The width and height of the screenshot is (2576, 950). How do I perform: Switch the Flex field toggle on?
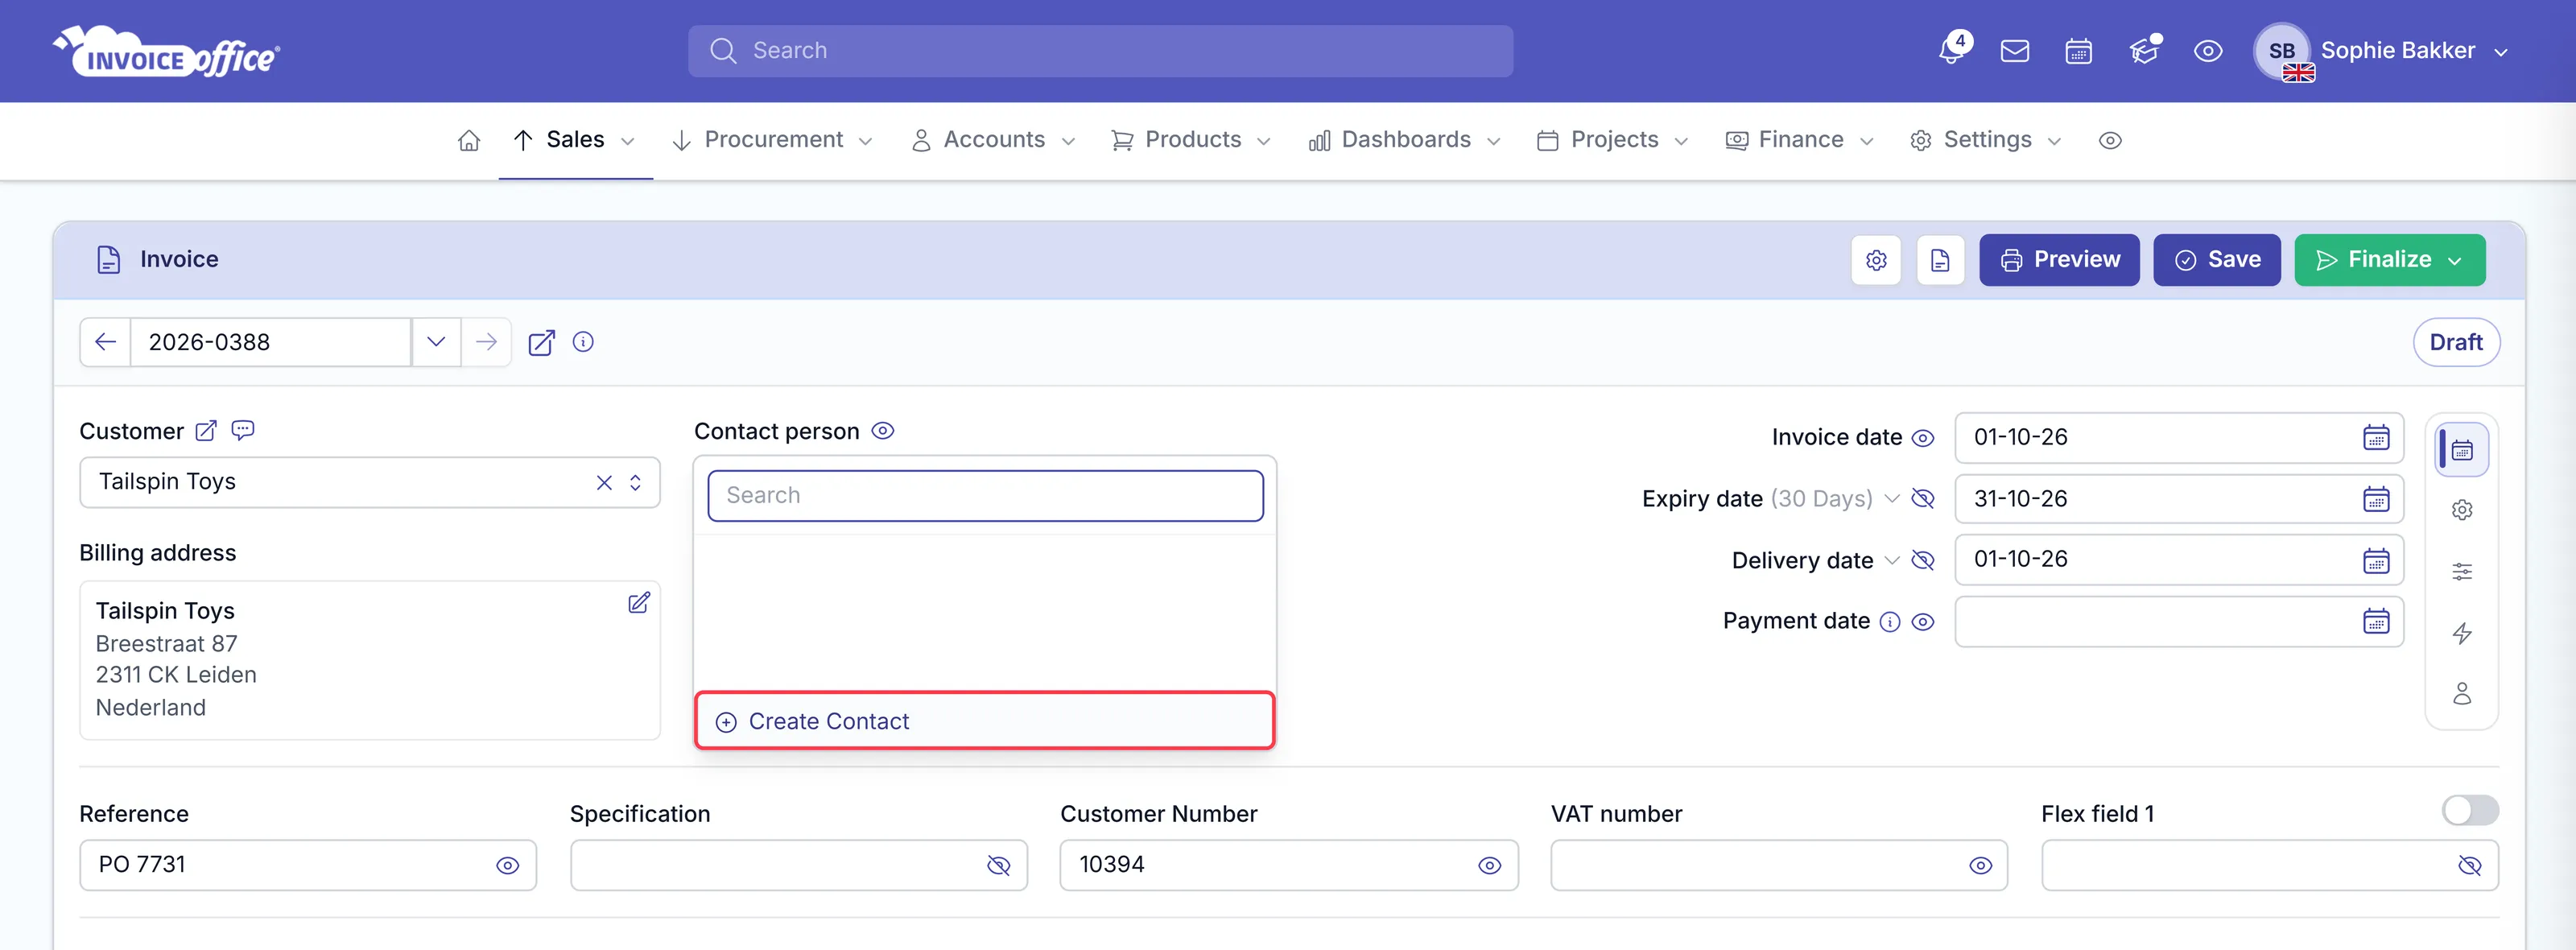click(2470, 810)
